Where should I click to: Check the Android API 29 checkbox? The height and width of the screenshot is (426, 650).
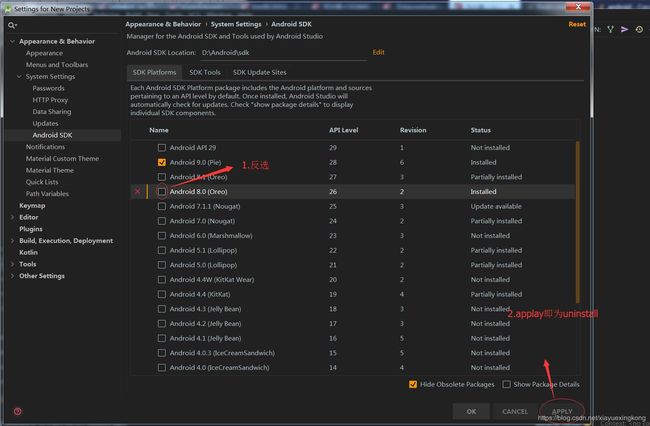[x=162, y=148]
